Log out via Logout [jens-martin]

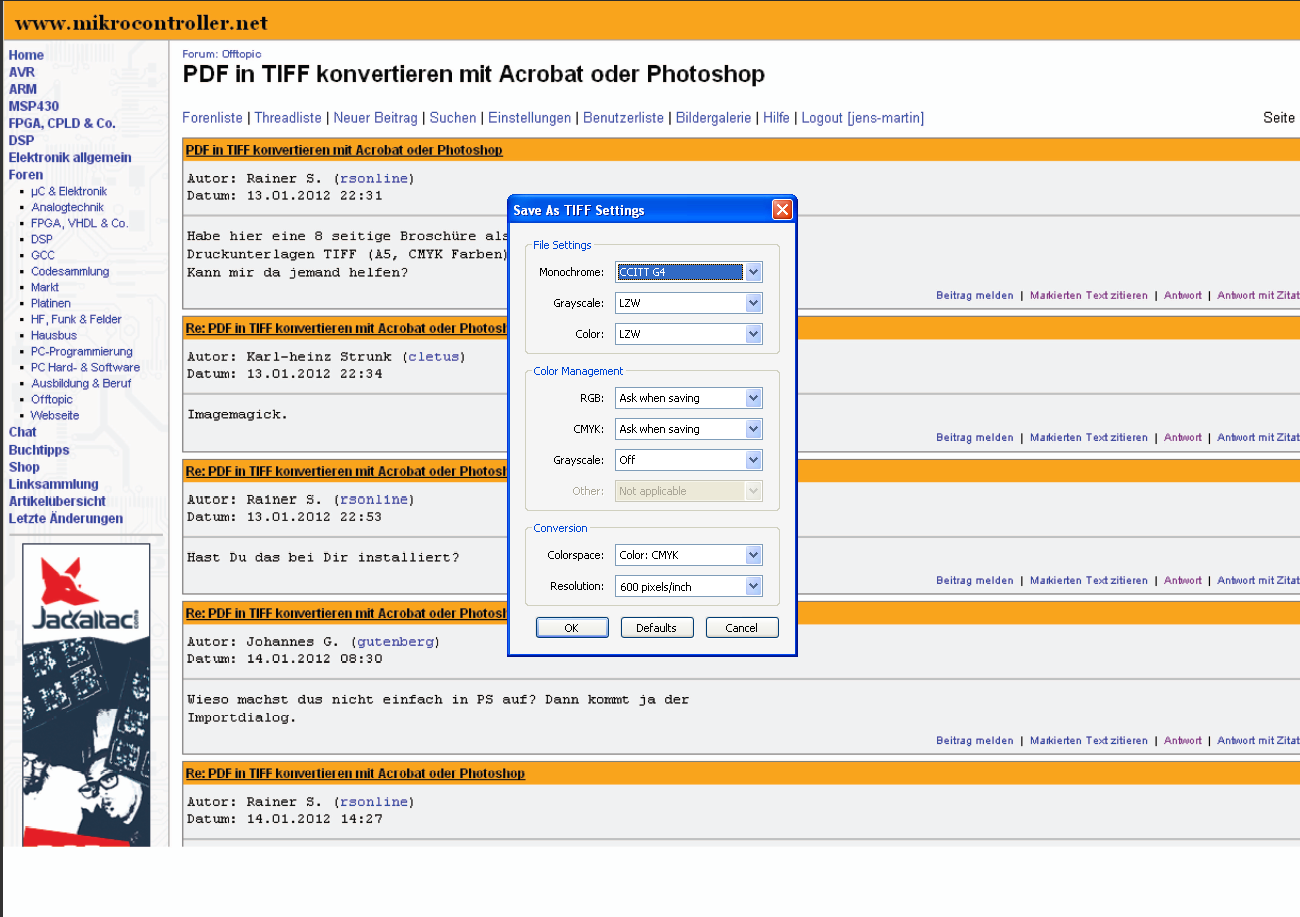pyautogui.click(x=863, y=118)
